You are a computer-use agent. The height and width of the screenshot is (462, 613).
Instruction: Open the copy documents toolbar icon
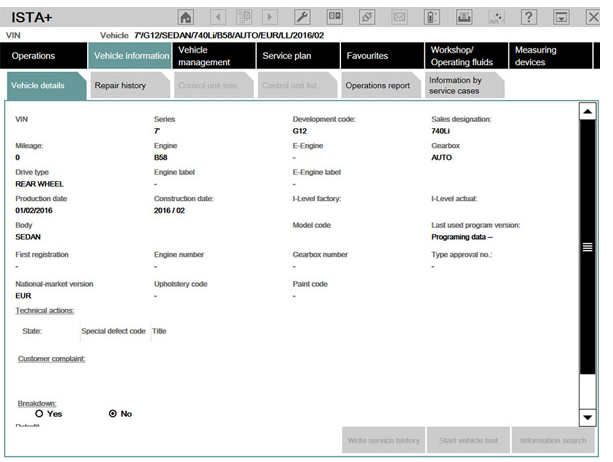pos(244,17)
